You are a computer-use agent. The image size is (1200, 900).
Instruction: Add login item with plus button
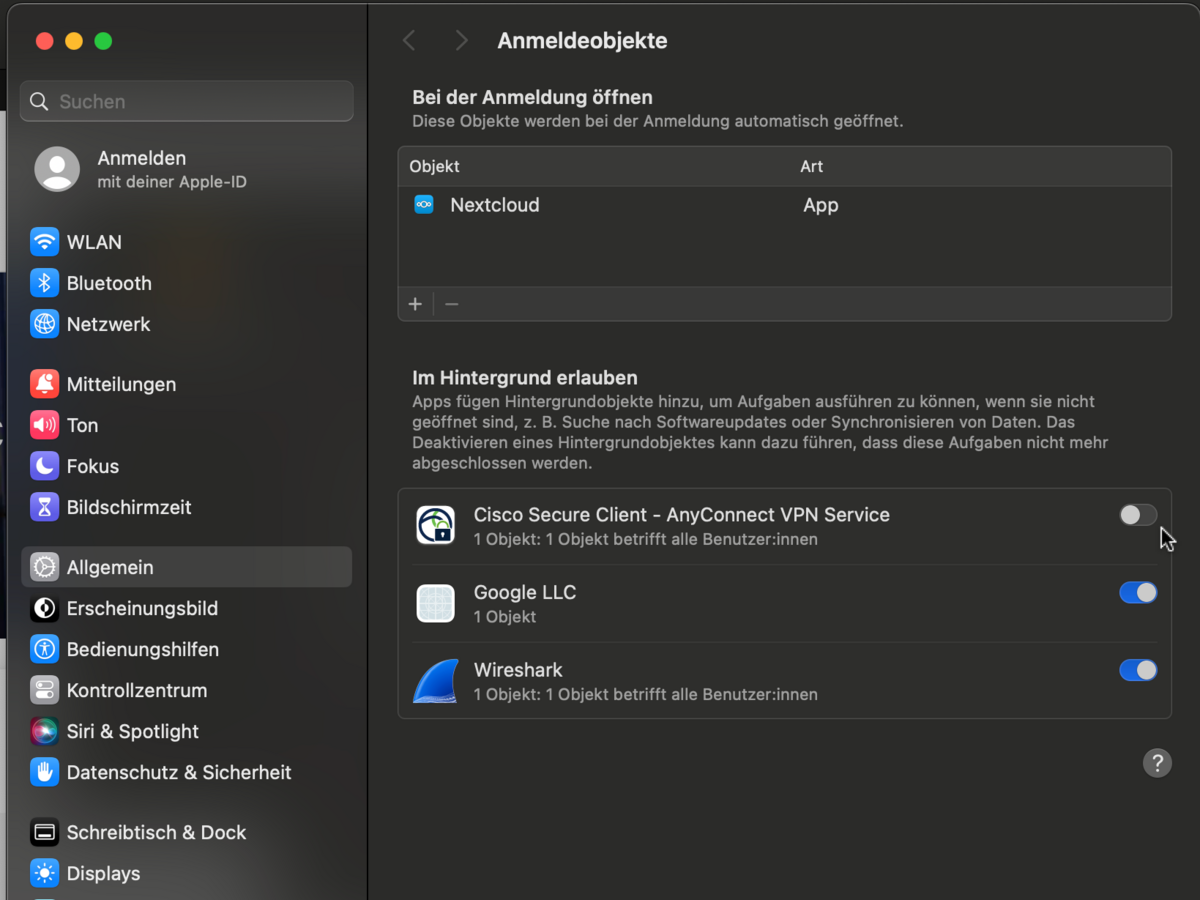click(x=415, y=304)
